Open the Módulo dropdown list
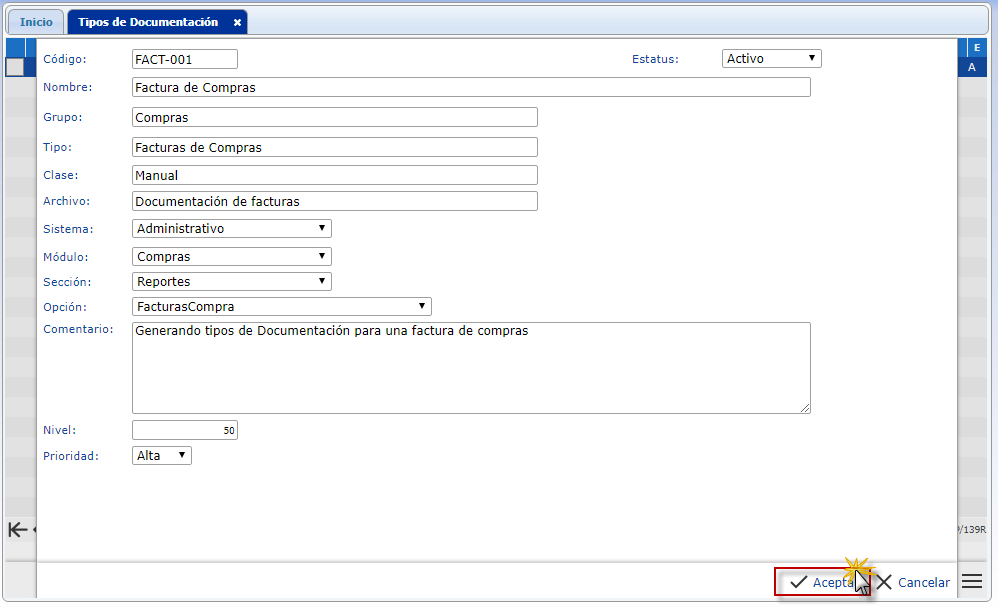Screen dimensions: 998x607 tap(231, 257)
